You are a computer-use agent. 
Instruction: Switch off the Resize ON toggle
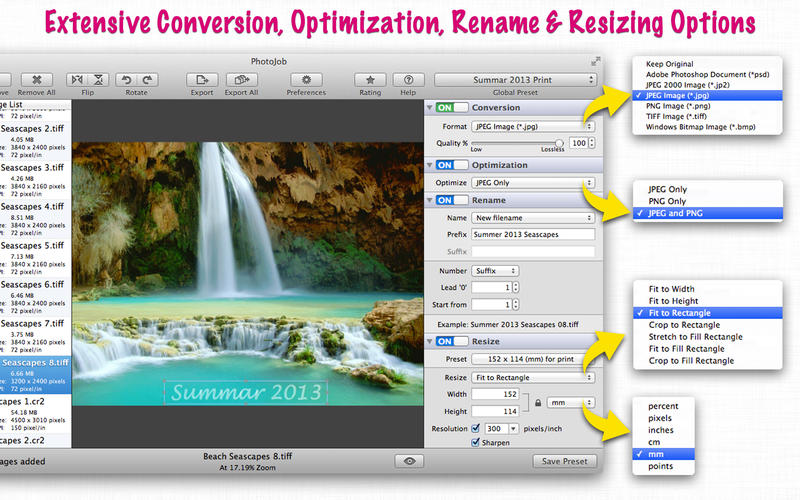coord(452,341)
